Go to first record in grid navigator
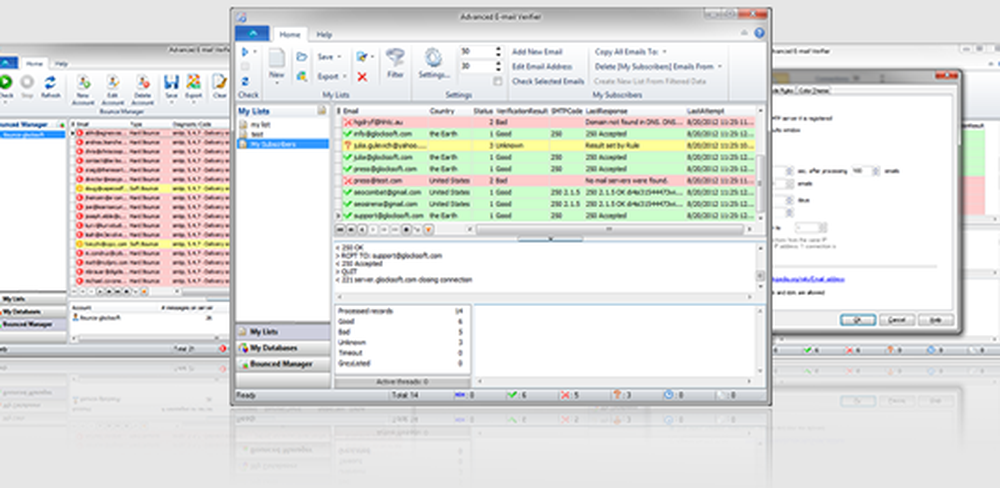Screen dimensions: 1000x488 click(341, 228)
